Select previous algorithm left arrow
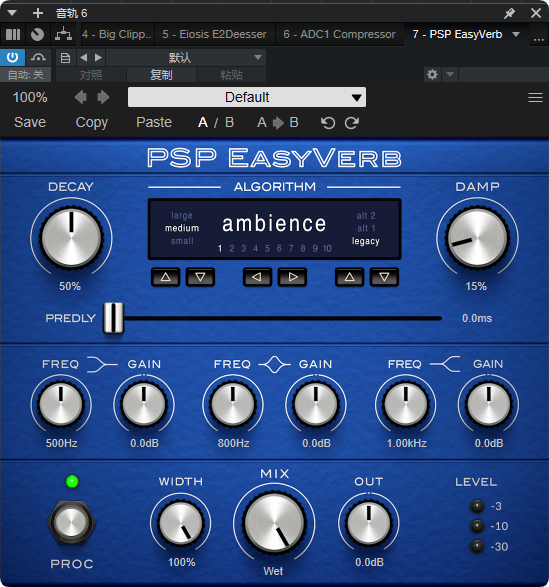This screenshot has width=549, height=587. pyautogui.click(x=257, y=277)
